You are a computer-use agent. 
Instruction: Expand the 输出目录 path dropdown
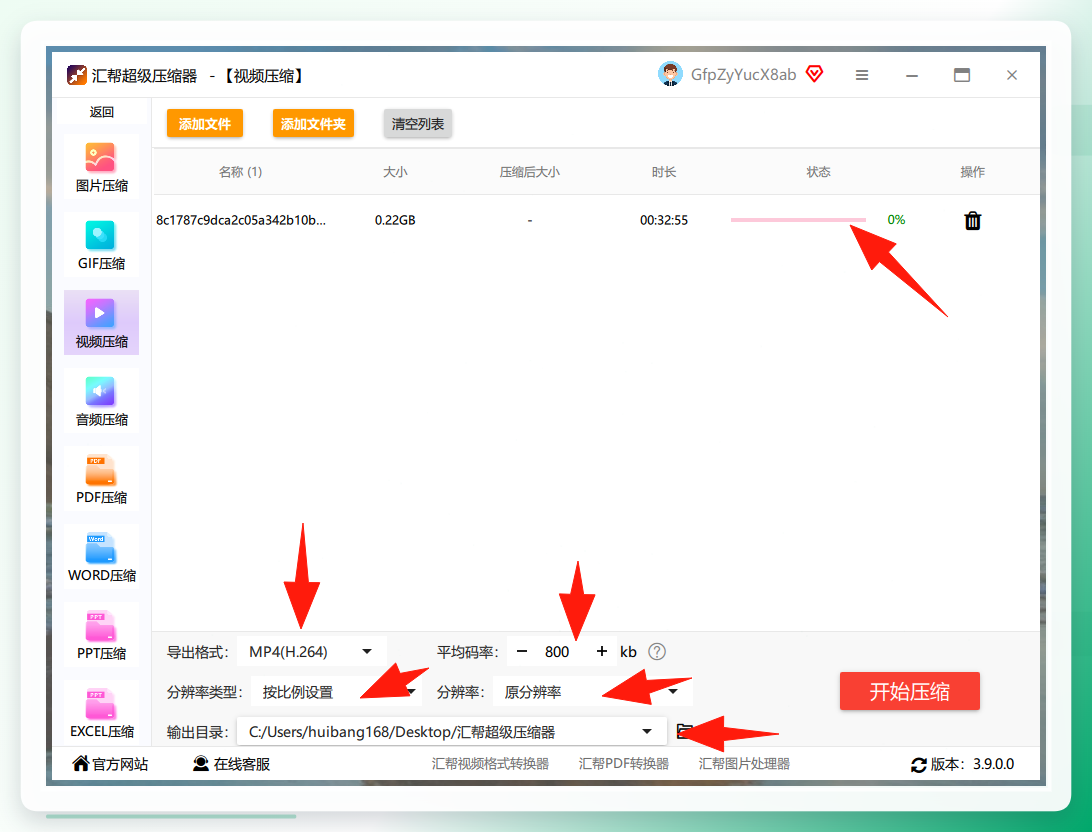point(451,732)
